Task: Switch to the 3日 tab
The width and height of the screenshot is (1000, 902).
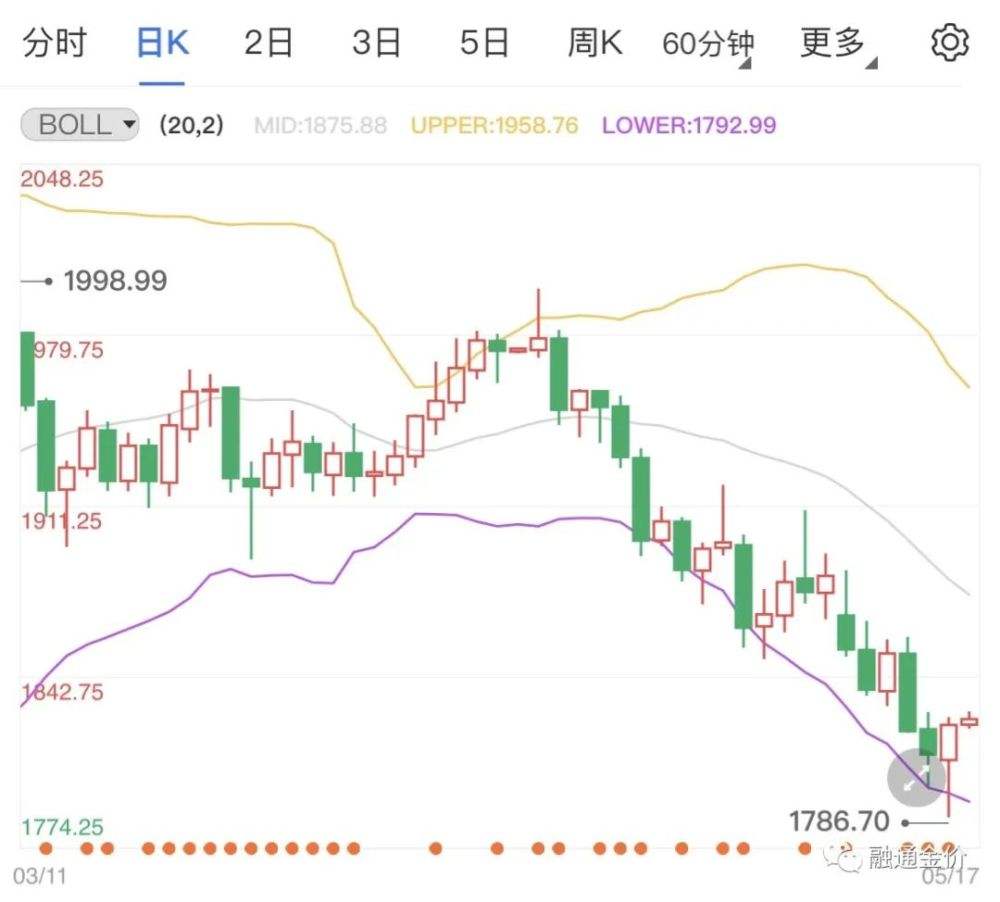Action: tap(377, 42)
